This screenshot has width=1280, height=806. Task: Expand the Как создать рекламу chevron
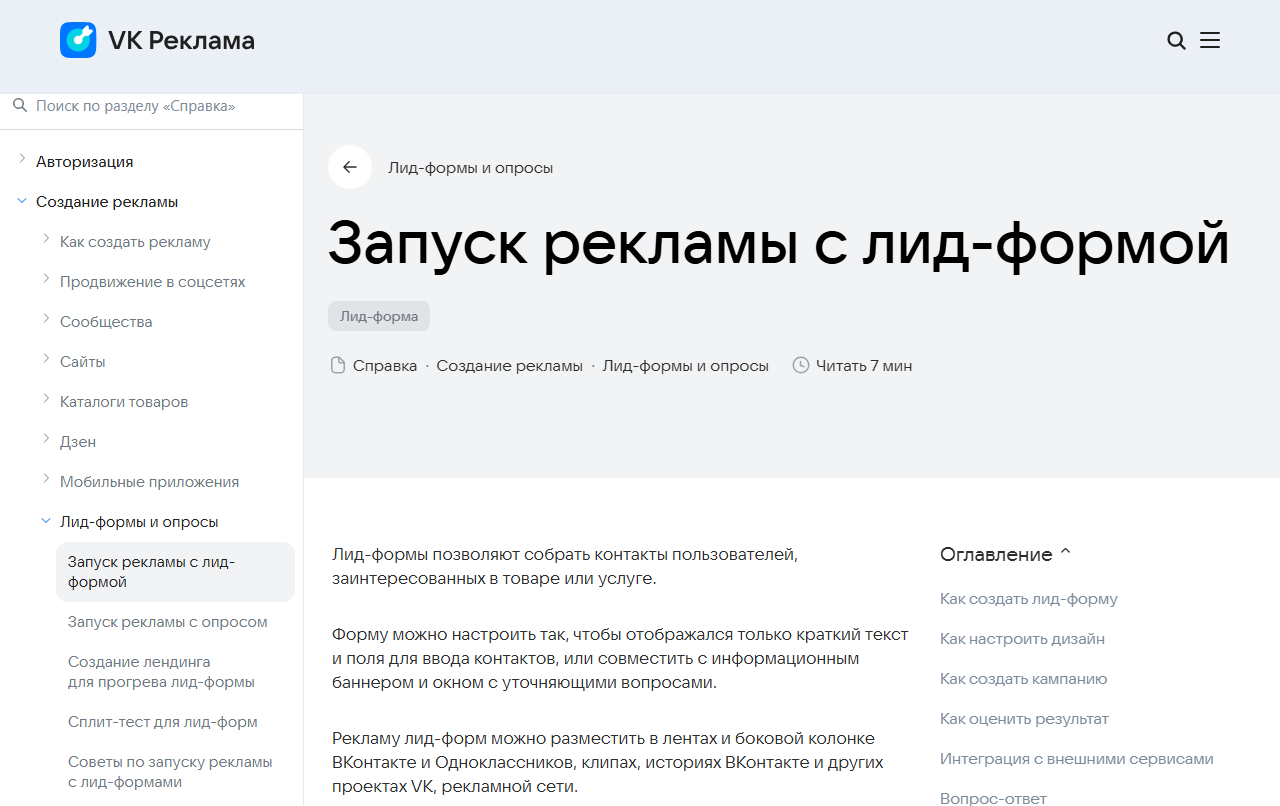(46, 239)
